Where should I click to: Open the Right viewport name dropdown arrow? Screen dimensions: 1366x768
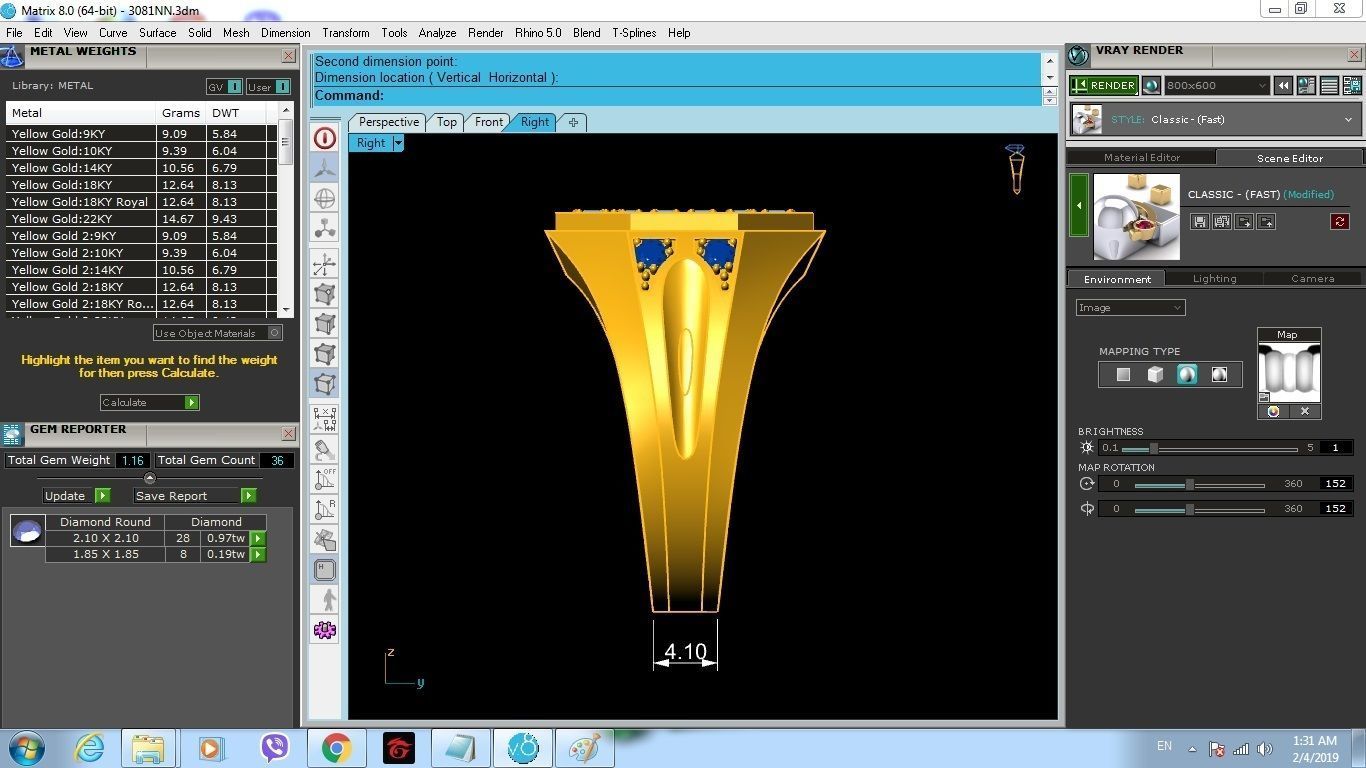click(x=398, y=143)
